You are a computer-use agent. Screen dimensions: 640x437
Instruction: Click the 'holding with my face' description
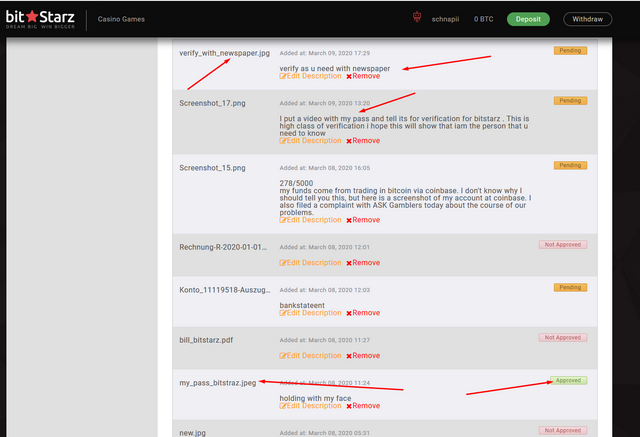315,398
